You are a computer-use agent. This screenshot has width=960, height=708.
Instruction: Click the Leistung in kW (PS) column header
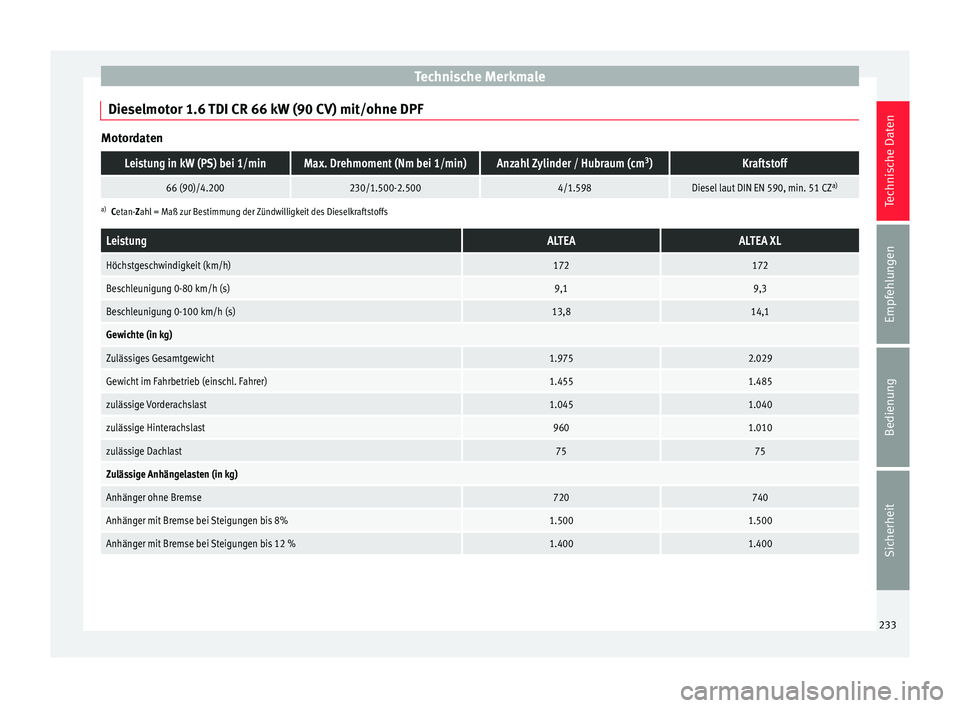pos(195,164)
